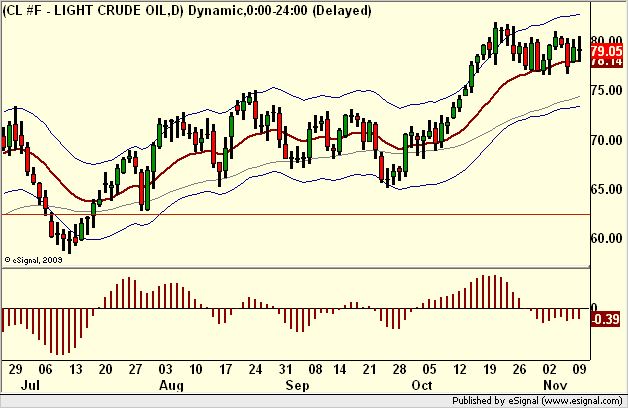This screenshot has width=628, height=408.
Task: Click the date label 29 on time axis
Action: click(15, 369)
